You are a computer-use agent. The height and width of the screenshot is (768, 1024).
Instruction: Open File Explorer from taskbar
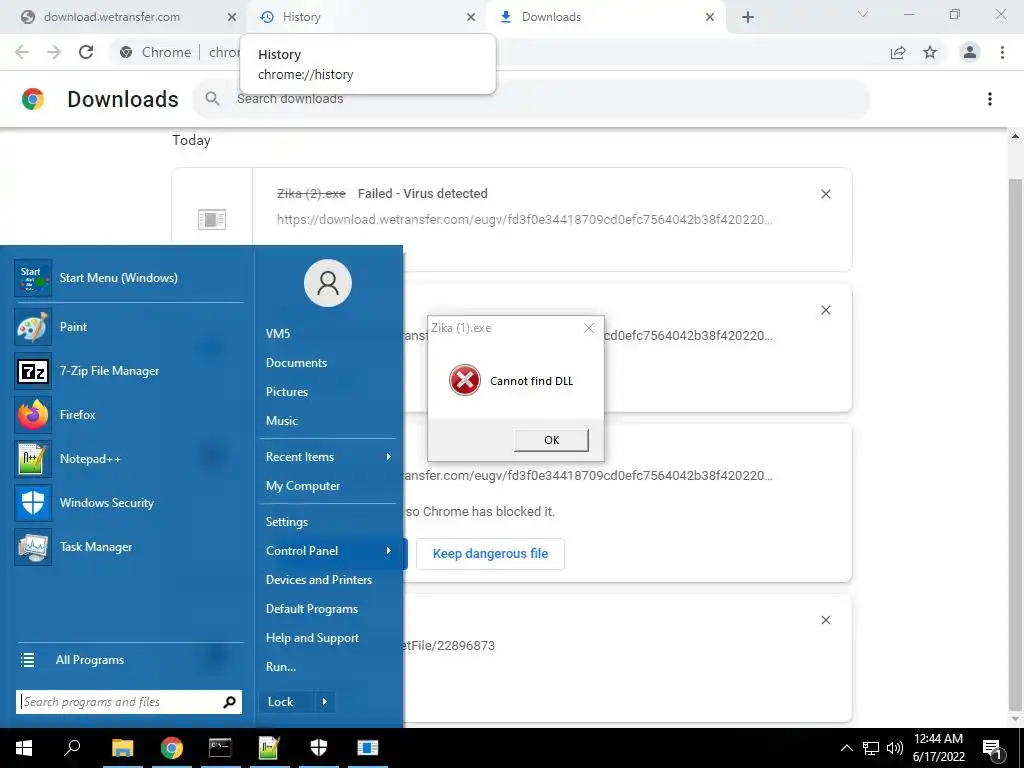coord(122,748)
